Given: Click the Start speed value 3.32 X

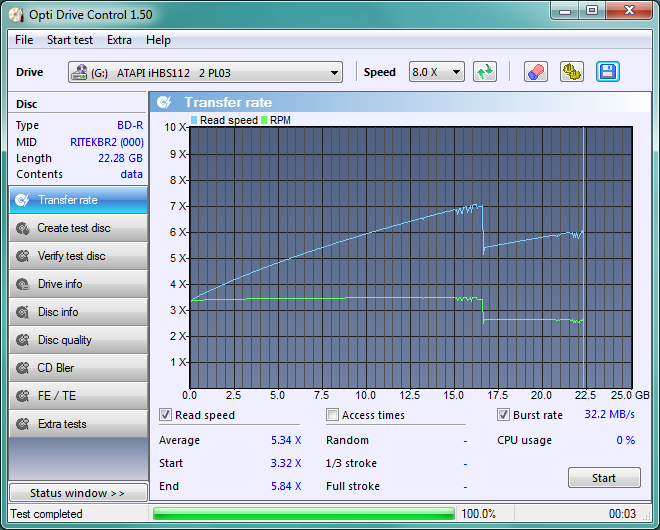Looking at the screenshot, I should pyautogui.click(x=286, y=463).
